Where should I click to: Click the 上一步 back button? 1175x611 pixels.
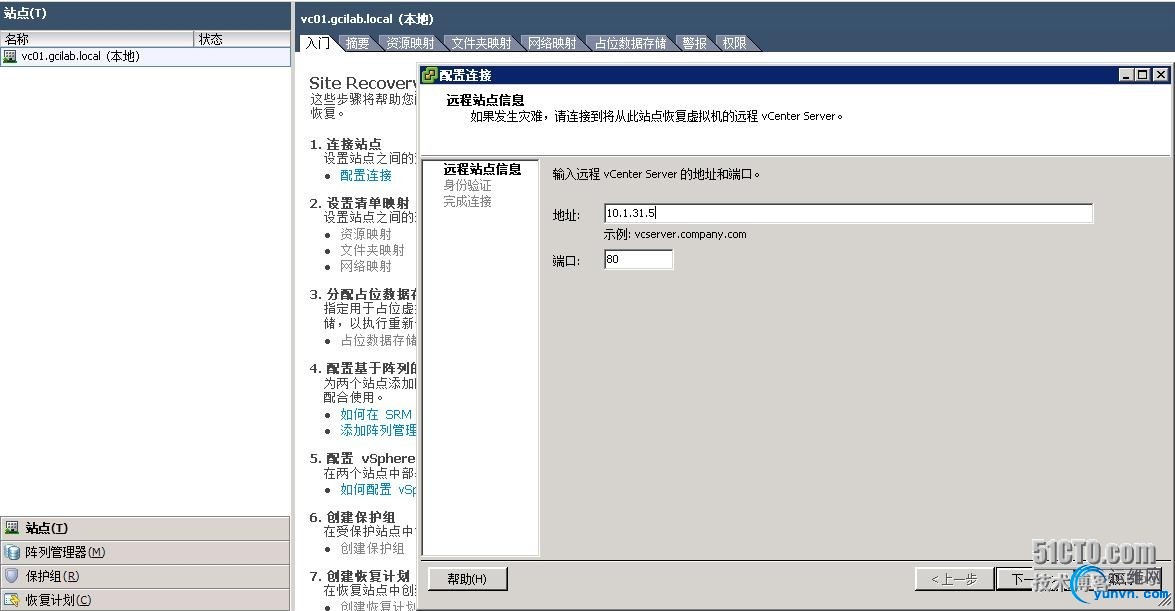[x=954, y=579]
